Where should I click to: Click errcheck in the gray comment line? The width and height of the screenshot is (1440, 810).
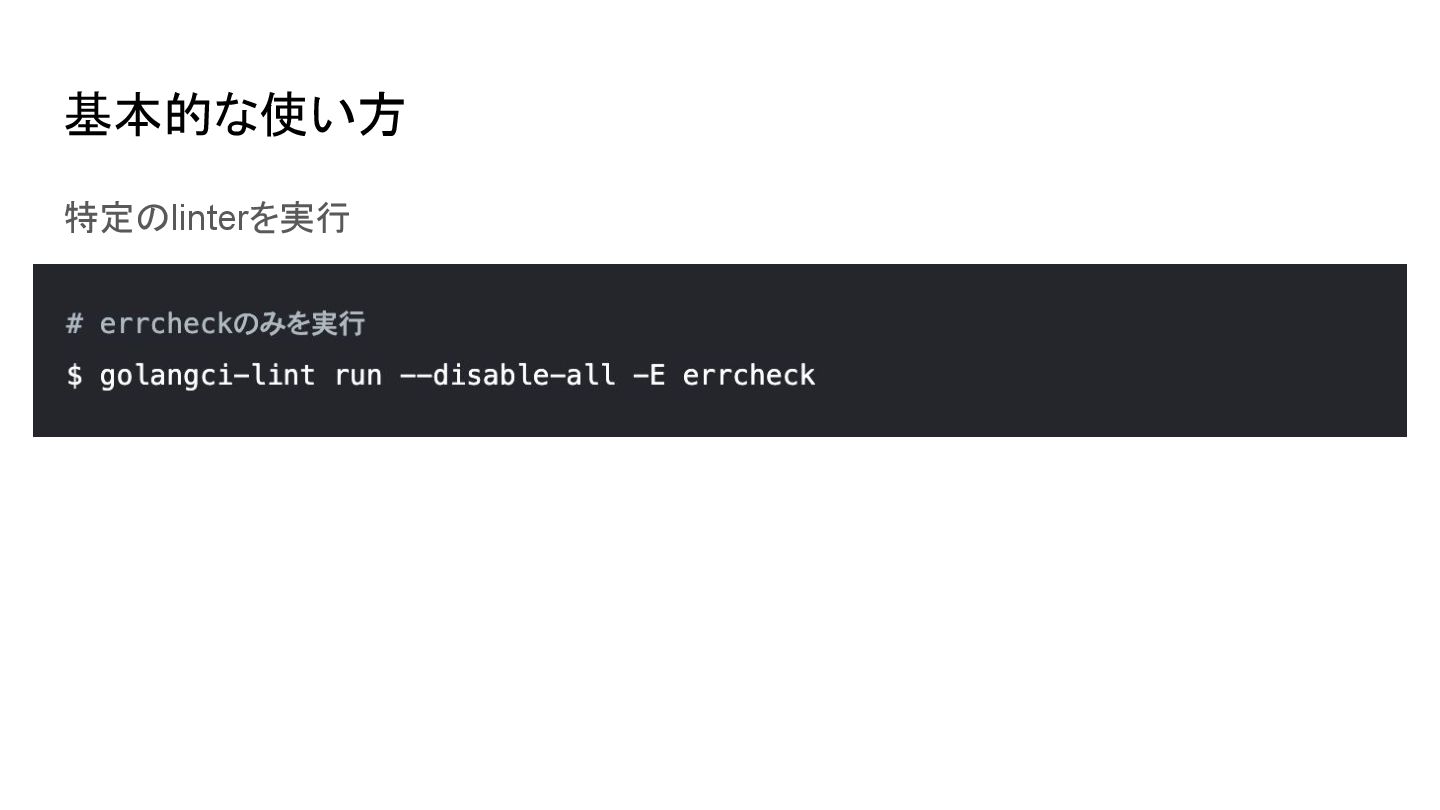point(165,324)
